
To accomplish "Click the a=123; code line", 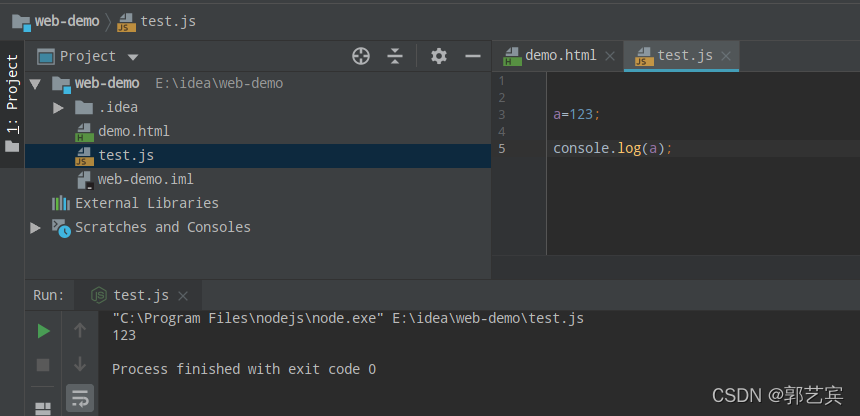I will click(577, 115).
